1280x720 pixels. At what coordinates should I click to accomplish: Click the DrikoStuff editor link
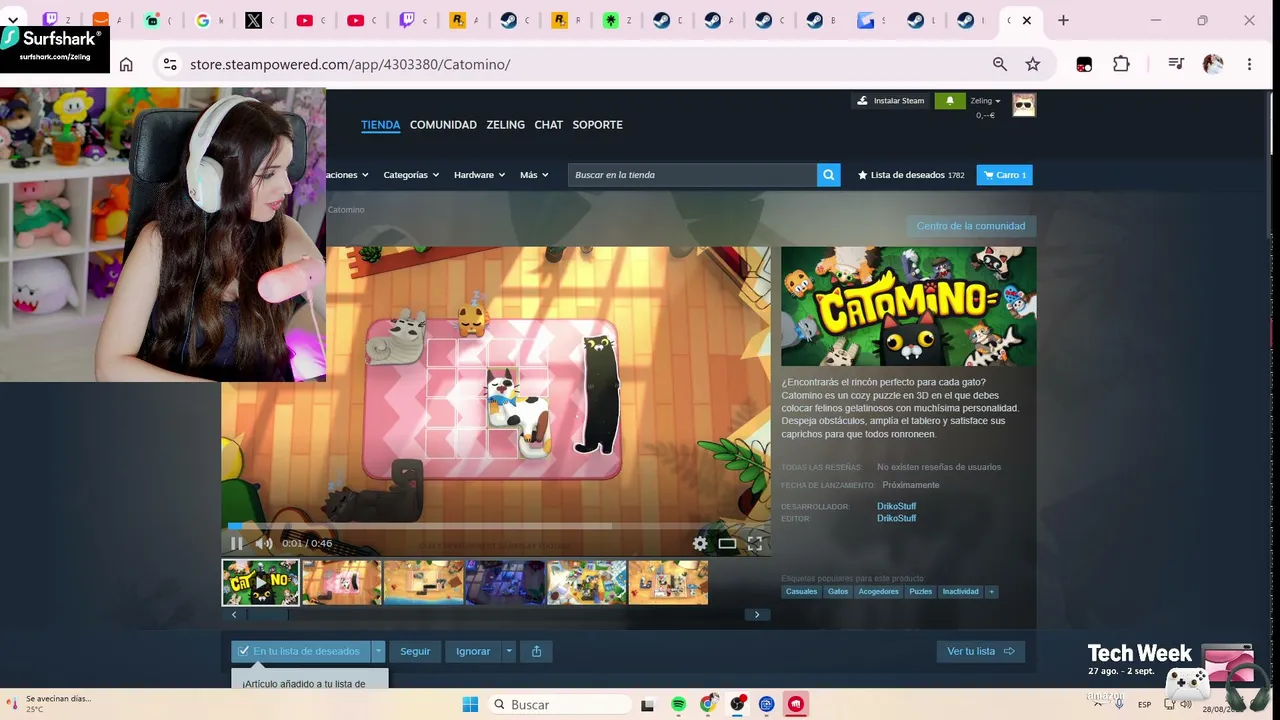896,518
